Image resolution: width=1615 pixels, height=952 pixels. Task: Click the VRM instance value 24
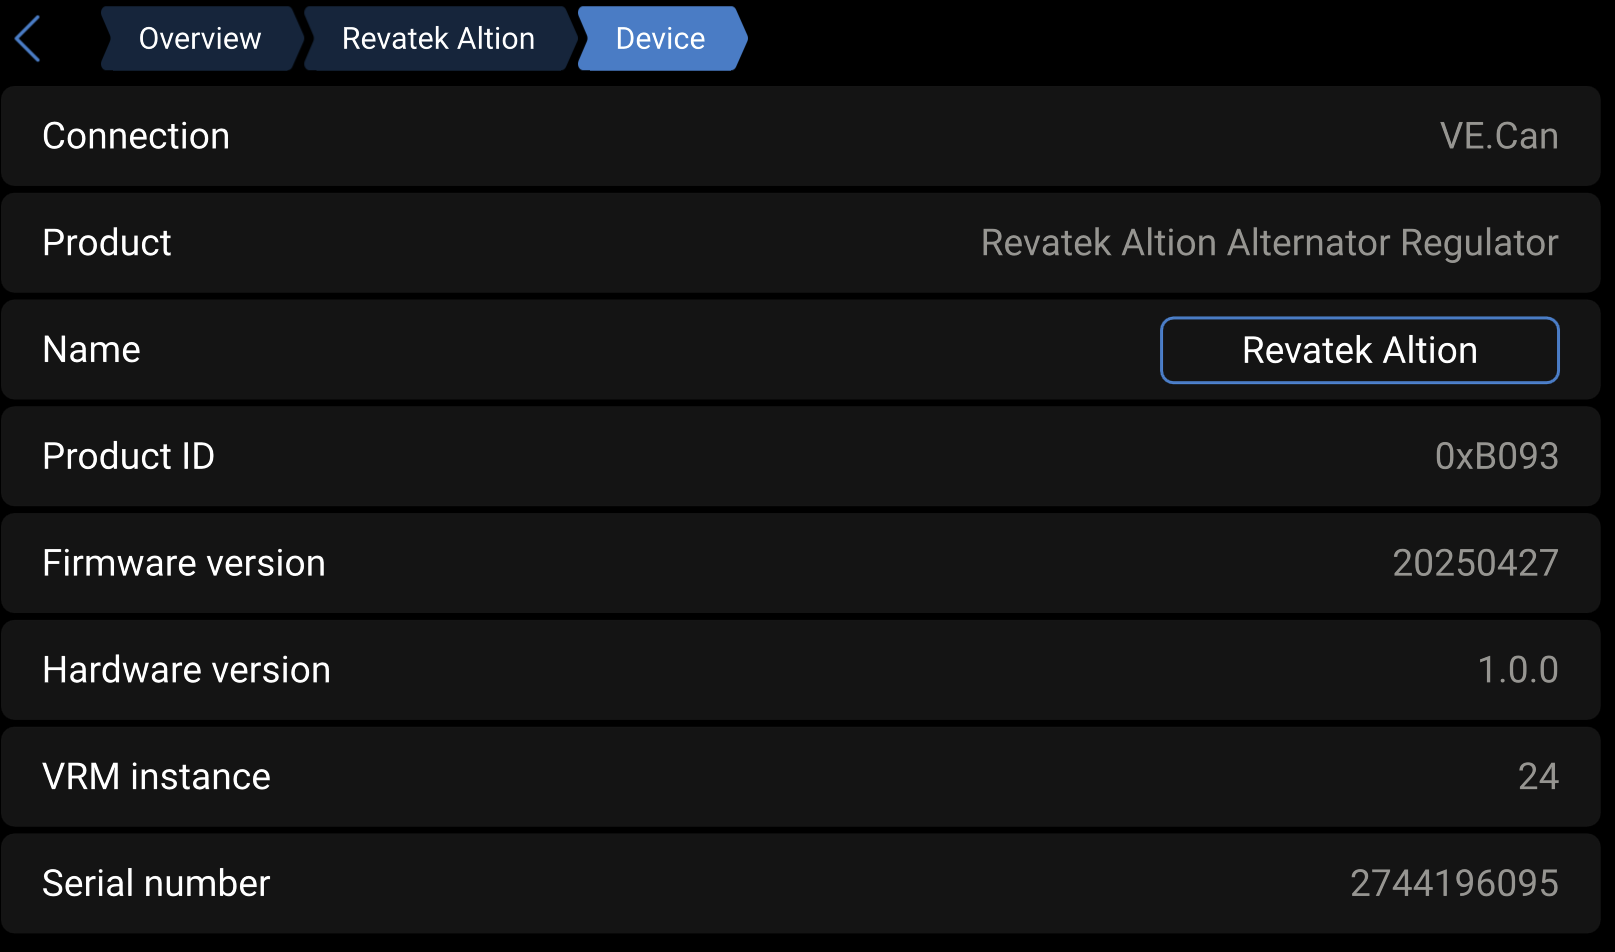click(1538, 777)
